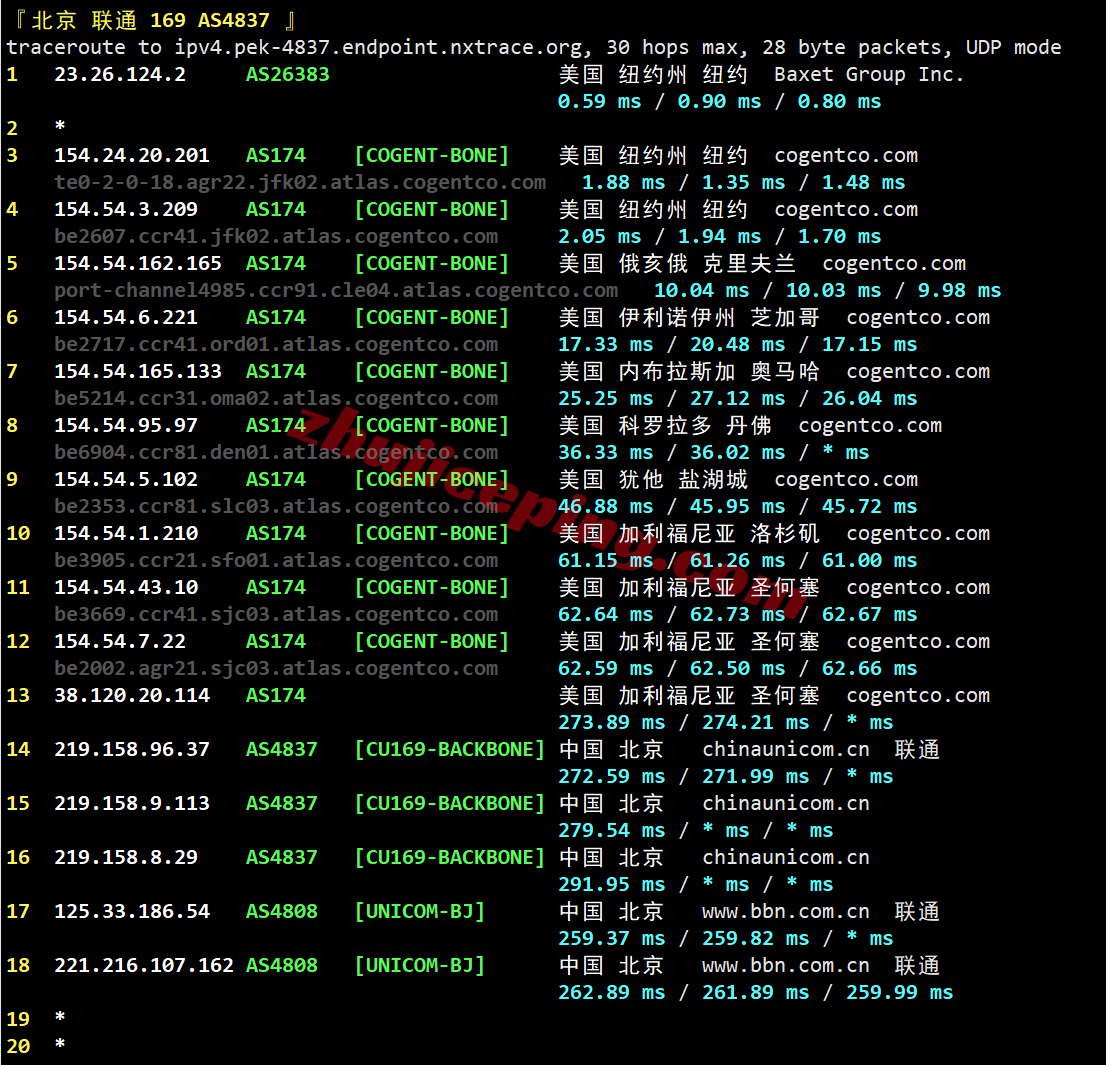Click latency value 262.89 ms

612,992
